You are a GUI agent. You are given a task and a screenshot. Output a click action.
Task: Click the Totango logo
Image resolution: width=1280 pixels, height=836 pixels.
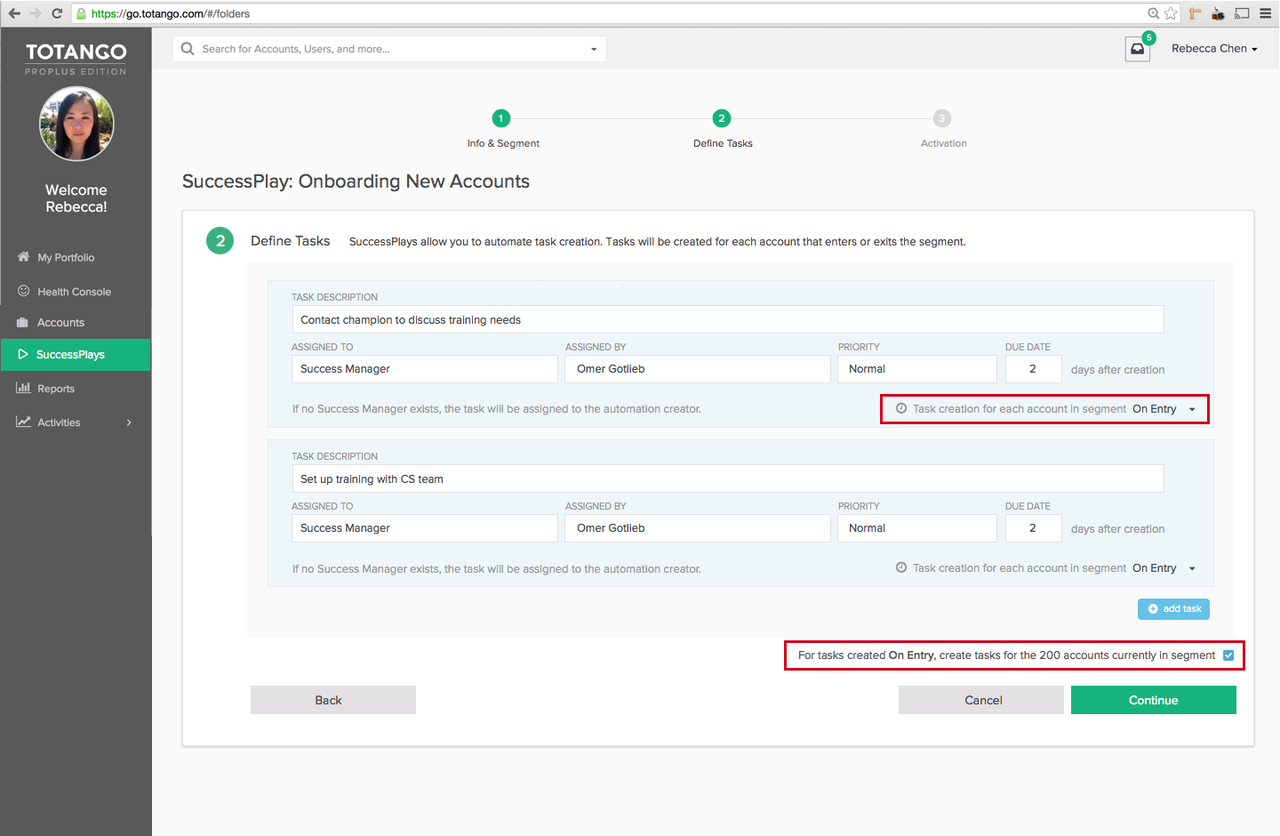(76, 57)
